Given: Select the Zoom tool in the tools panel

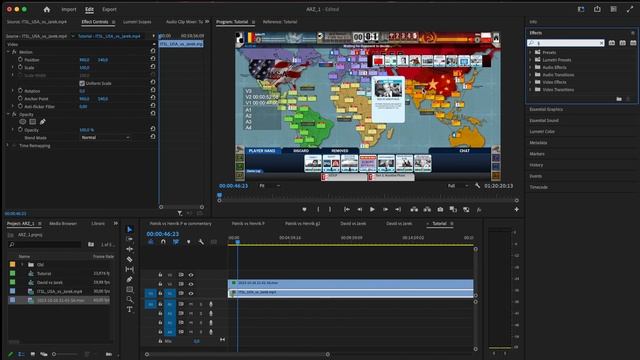Looking at the screenshot, I should [130, 300].
